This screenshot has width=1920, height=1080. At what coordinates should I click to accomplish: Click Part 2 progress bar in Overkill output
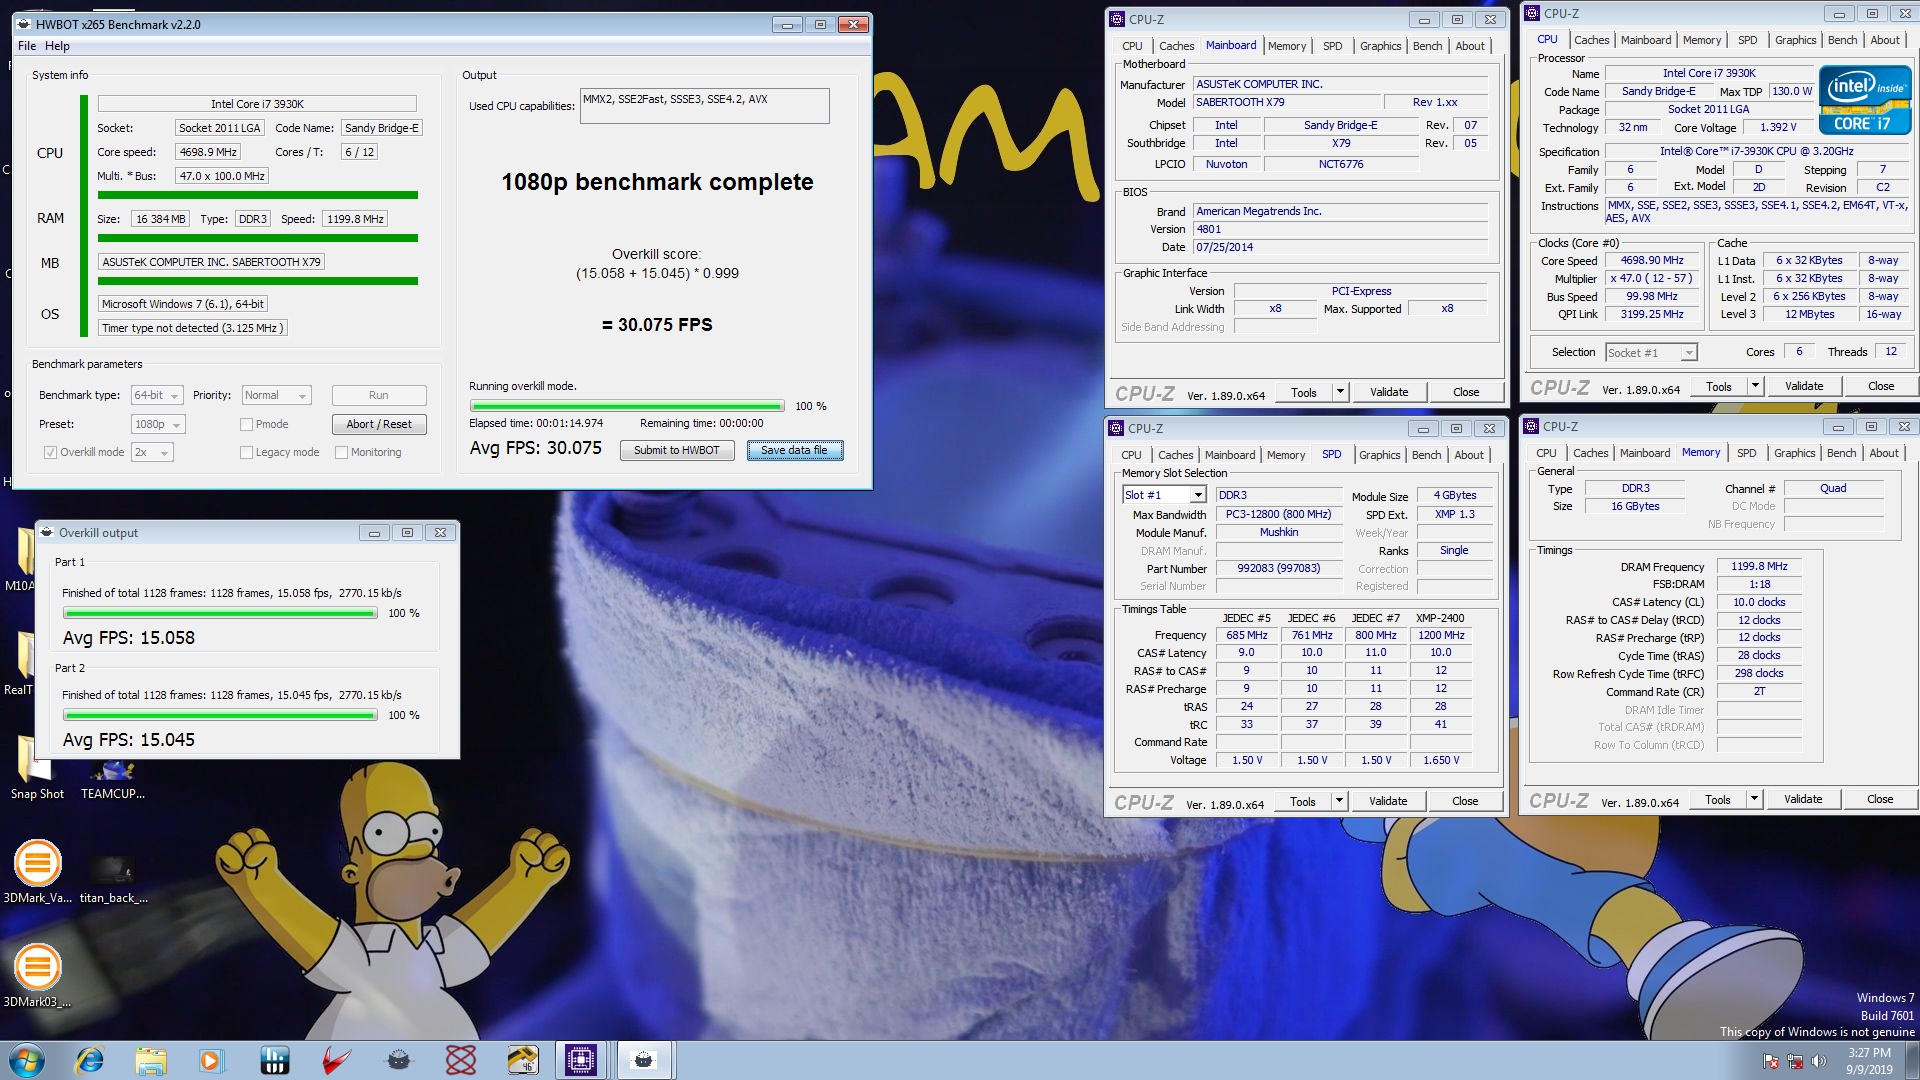tap(220, 715)
